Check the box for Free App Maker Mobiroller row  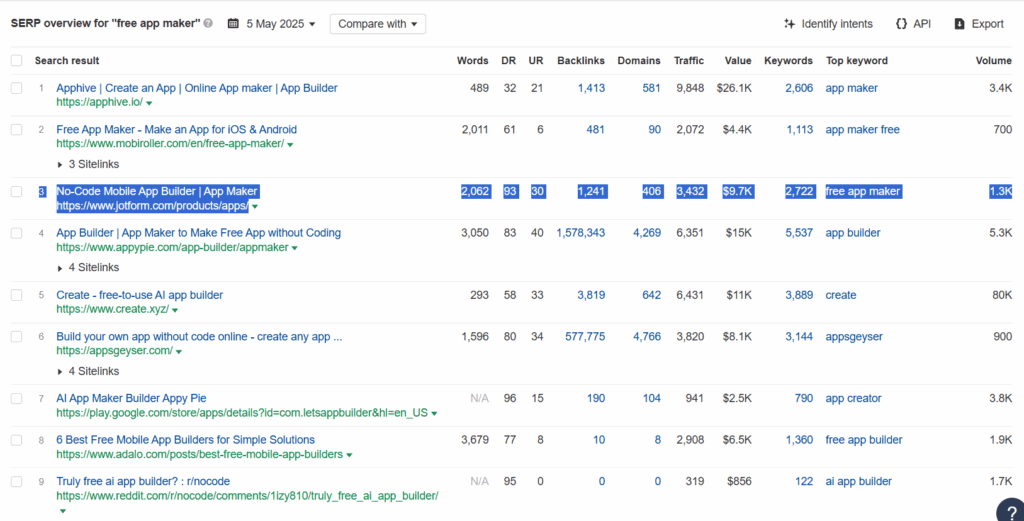16,129
